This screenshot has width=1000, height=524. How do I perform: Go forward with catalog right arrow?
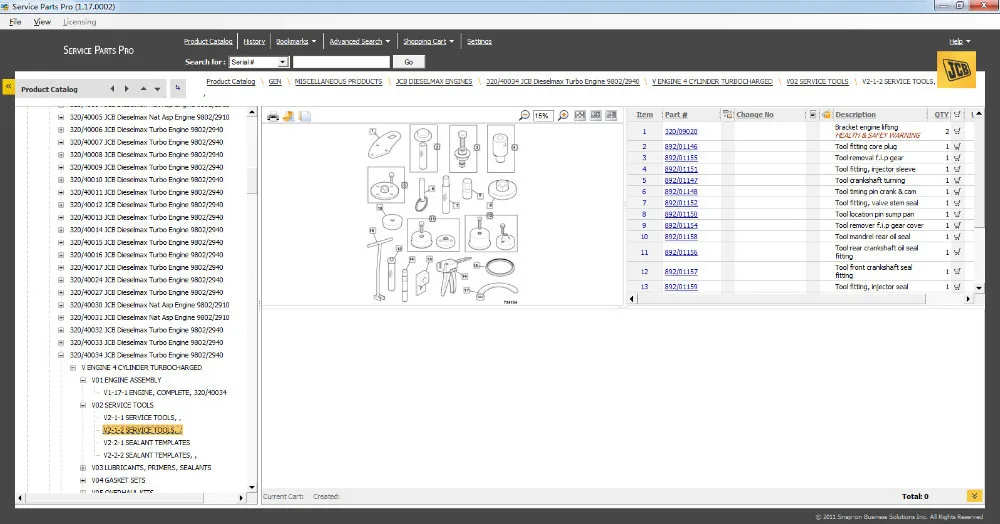[127, 89]
